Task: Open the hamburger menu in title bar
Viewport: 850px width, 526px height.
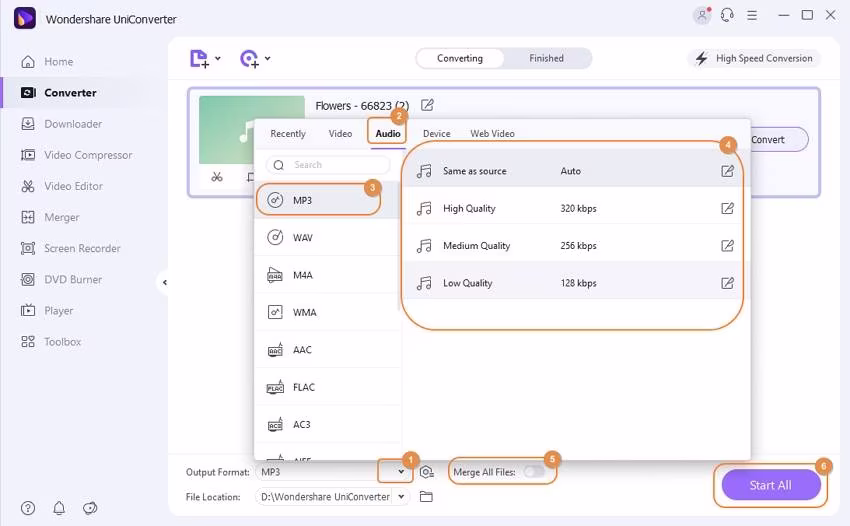Action: click(x=752, y=15)
